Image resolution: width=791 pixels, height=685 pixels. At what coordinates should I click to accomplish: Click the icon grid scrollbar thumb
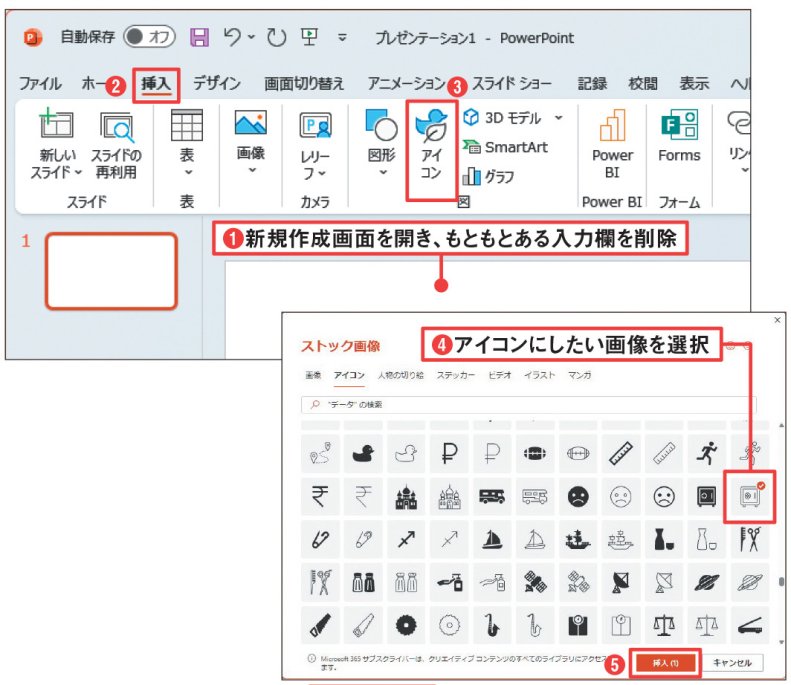(x=781, y=582)
